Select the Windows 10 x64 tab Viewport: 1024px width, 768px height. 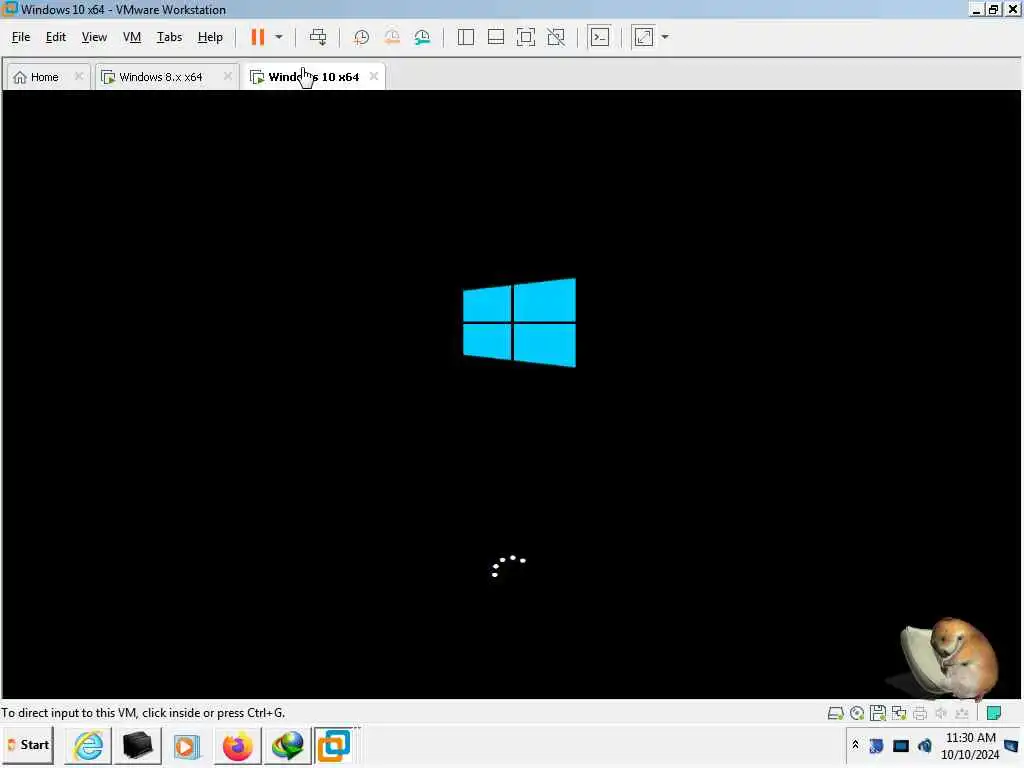pyautogui.click(x=313, y=77)
